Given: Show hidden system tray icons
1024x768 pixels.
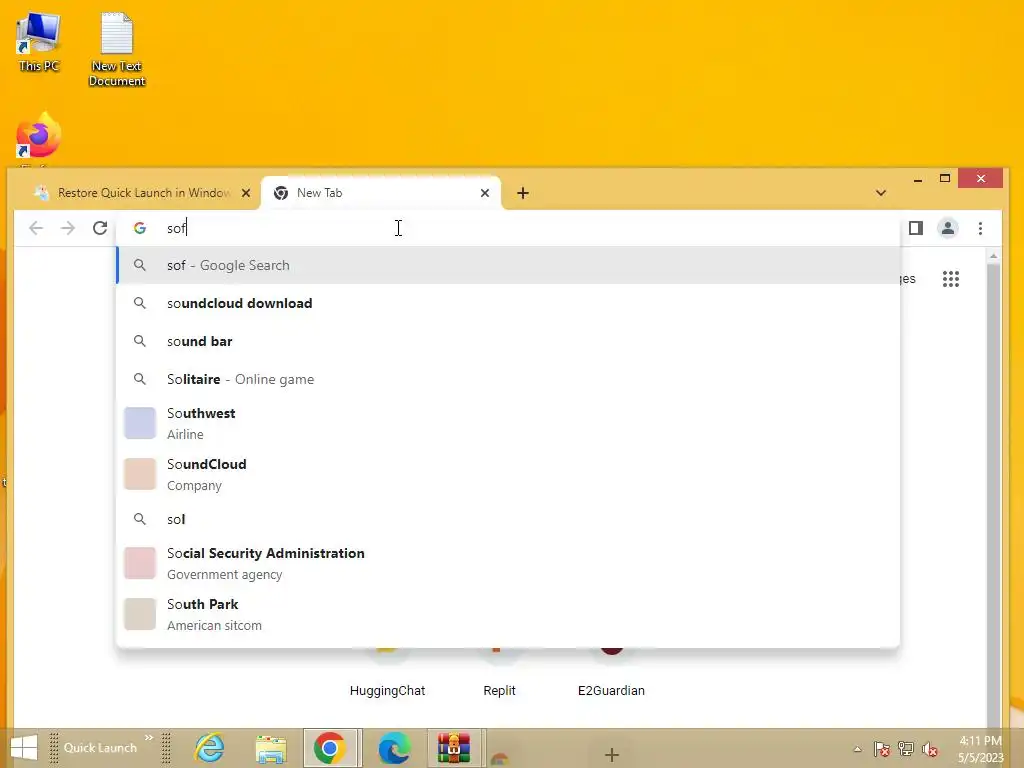Looking at the screenshot, I should coord(857,749).
